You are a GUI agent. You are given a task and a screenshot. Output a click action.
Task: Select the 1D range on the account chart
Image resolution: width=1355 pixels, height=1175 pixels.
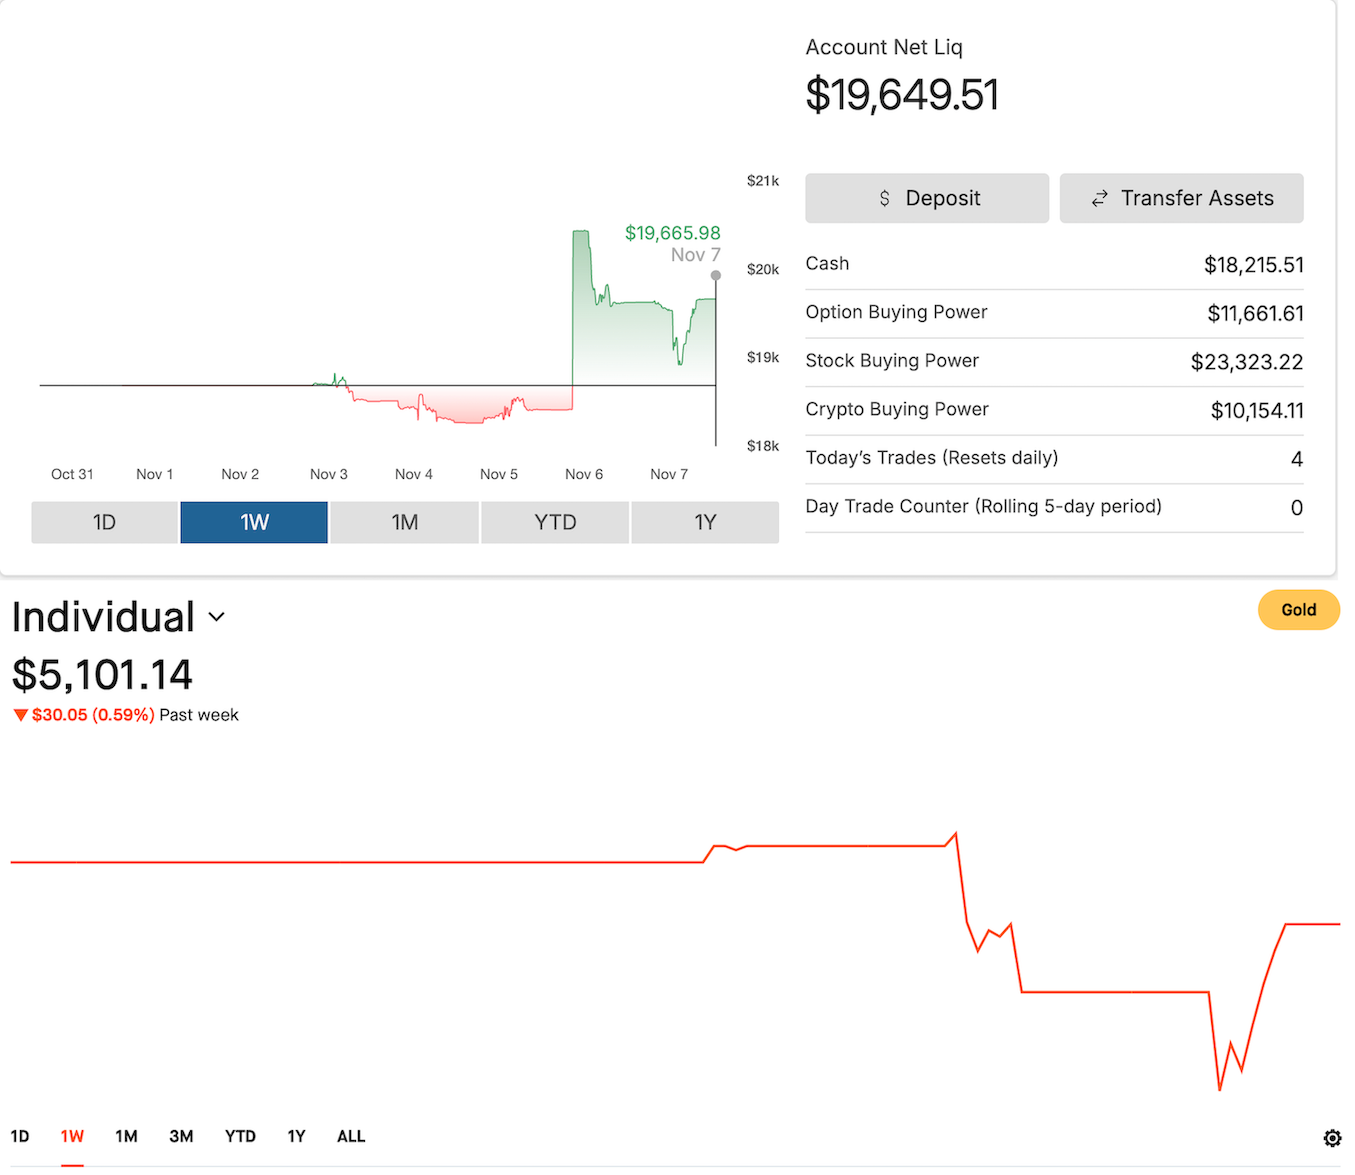[x=103, y=522]
